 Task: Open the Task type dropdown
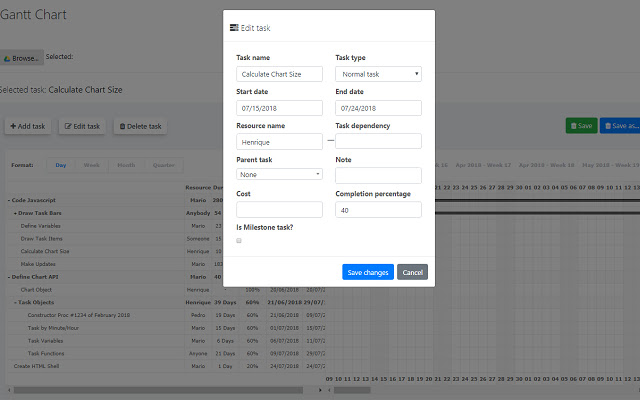[378, 74]
